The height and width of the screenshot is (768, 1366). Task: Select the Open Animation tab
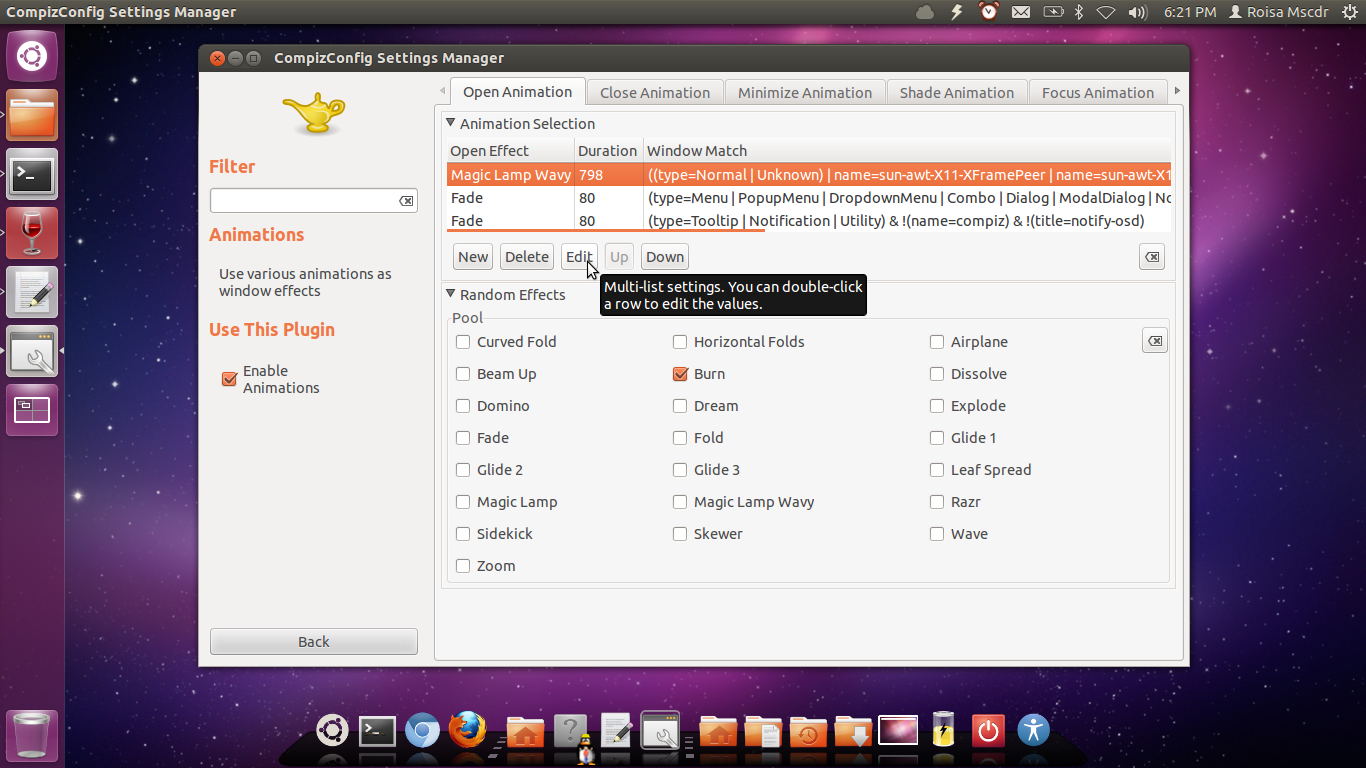pyautogui.click(x=517, y=92)
